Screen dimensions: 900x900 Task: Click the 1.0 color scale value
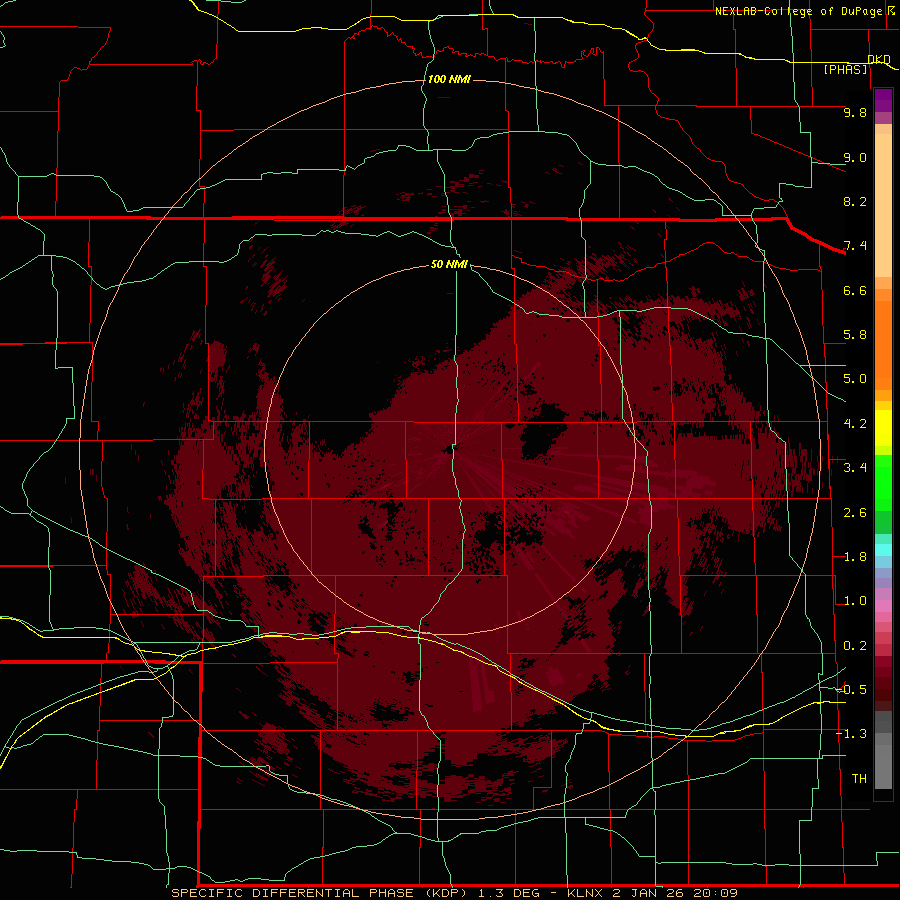tap(855, 601)
